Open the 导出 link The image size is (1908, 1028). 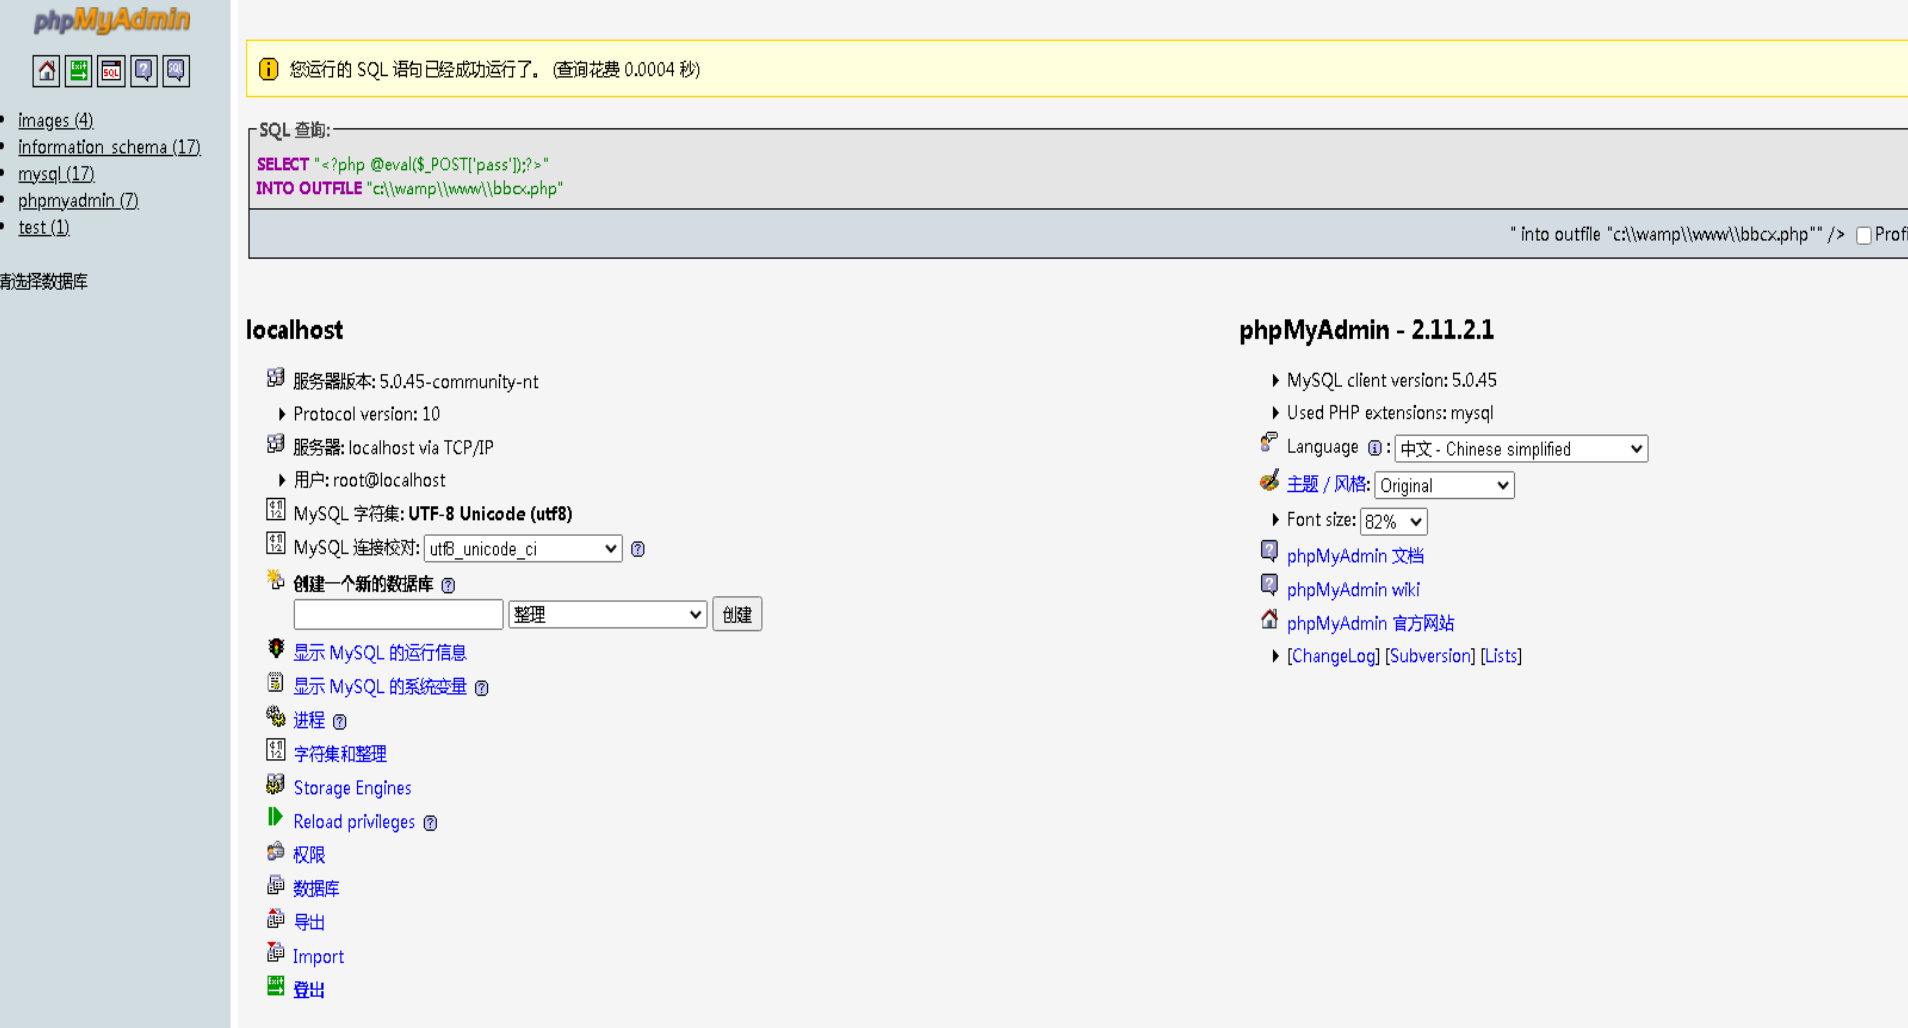309,922
